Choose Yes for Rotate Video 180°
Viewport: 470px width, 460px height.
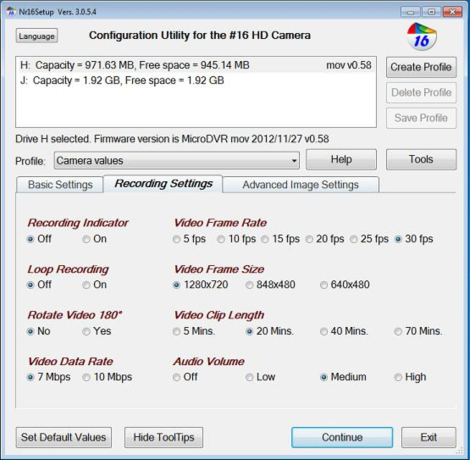(x=86, y=331)
